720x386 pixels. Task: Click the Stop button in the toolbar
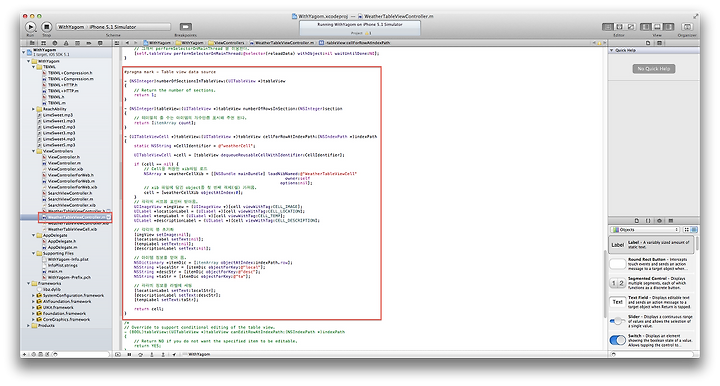point(46,27)
